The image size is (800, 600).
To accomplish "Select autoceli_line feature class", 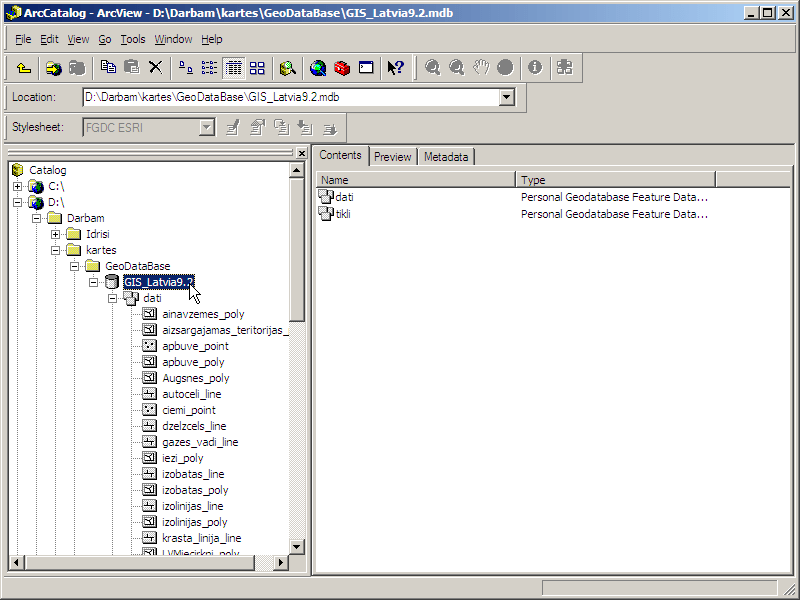I will pos(191,394).
